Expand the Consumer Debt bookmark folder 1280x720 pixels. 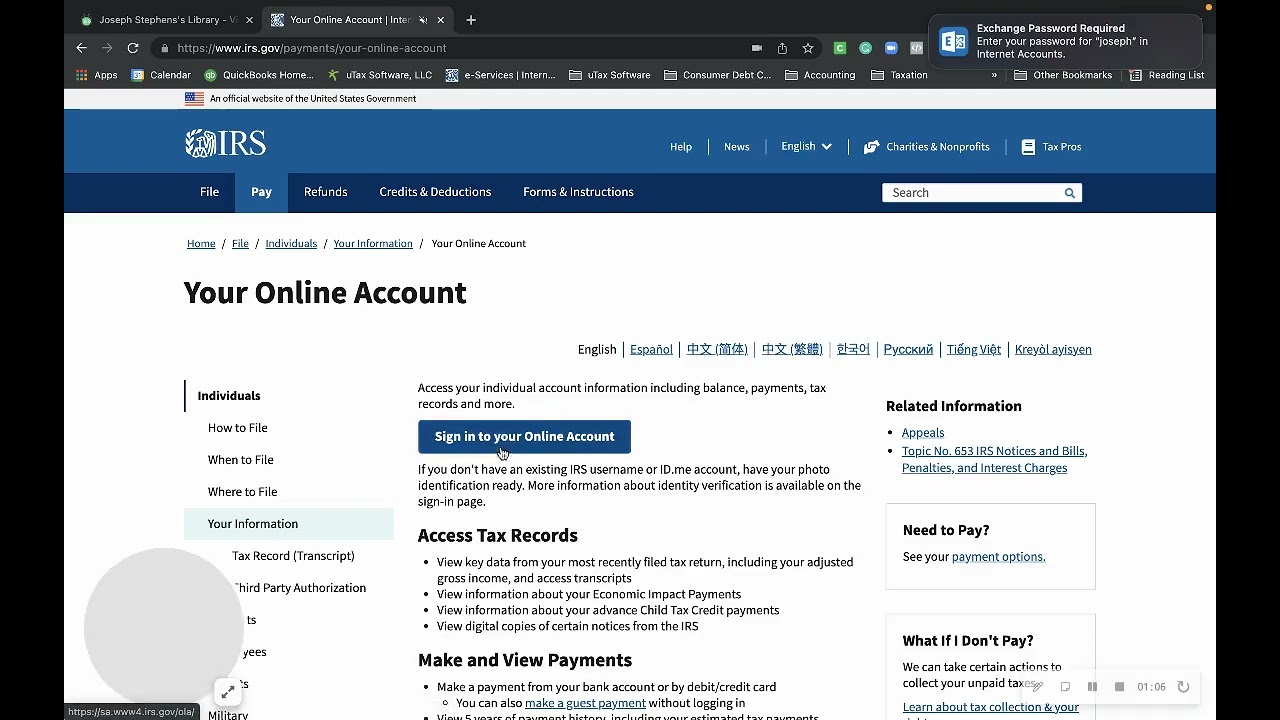point(718,75)
